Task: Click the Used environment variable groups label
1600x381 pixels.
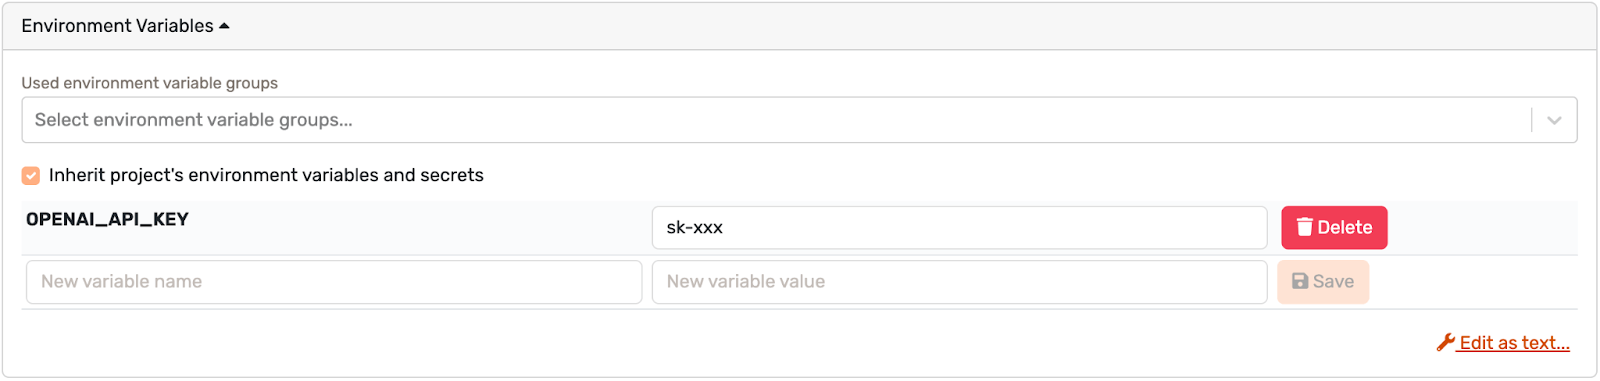Action: click(150, 83)
